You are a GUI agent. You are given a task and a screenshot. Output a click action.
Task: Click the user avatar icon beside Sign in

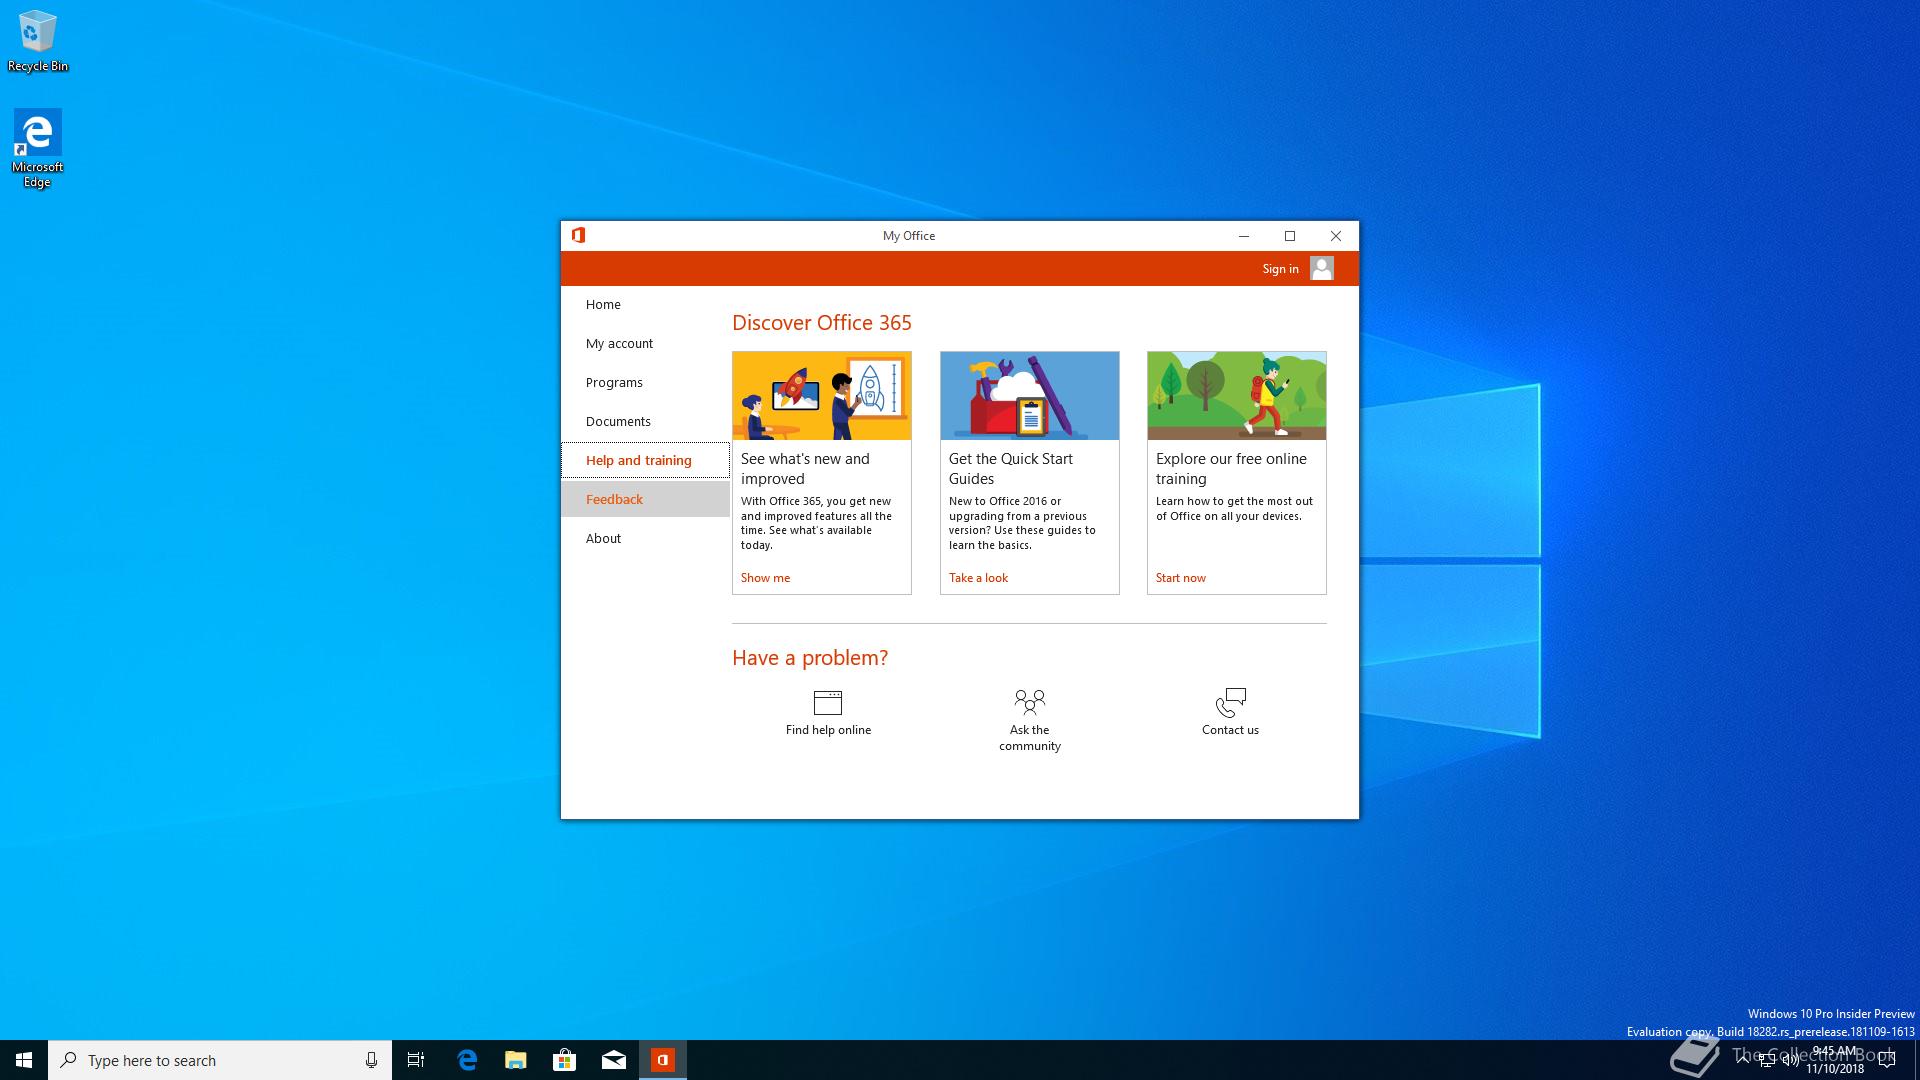point(1321,268)
